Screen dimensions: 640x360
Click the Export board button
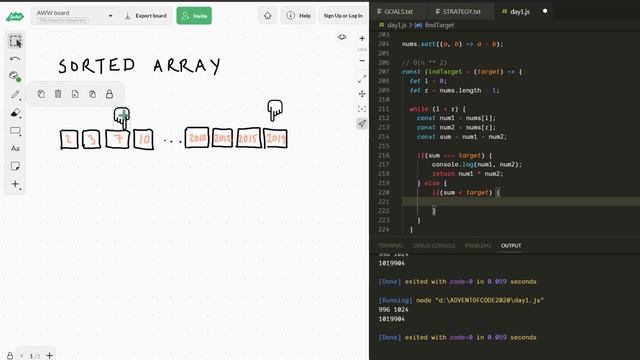coord(146,16)
